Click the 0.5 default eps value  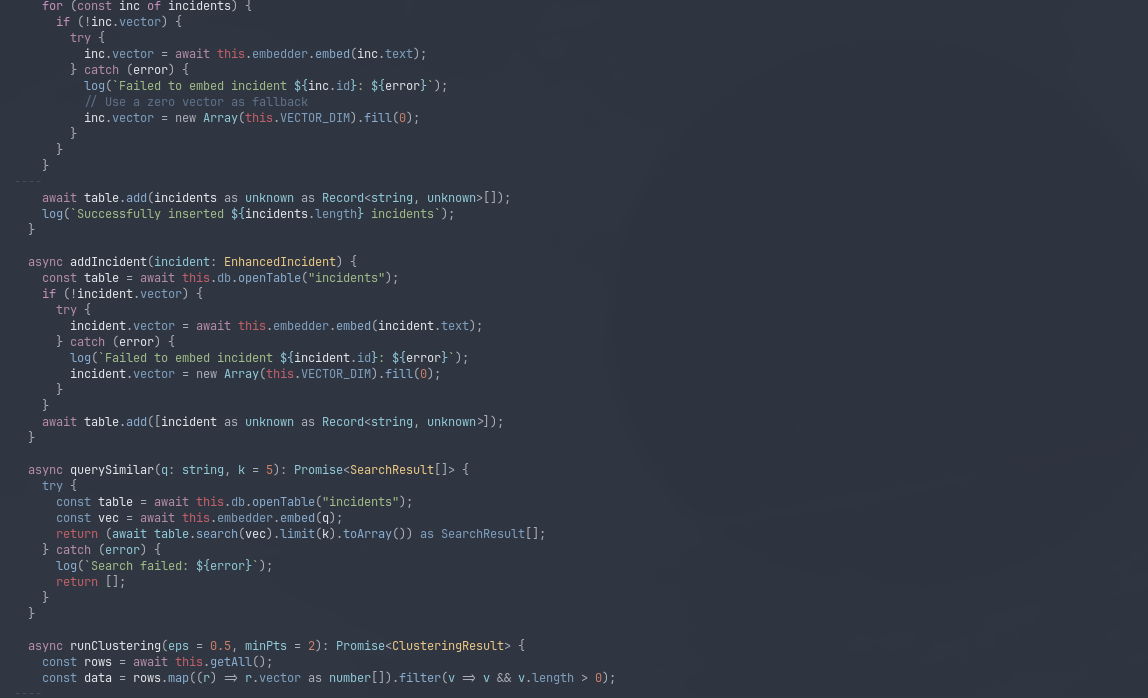[x=220, y=646]
